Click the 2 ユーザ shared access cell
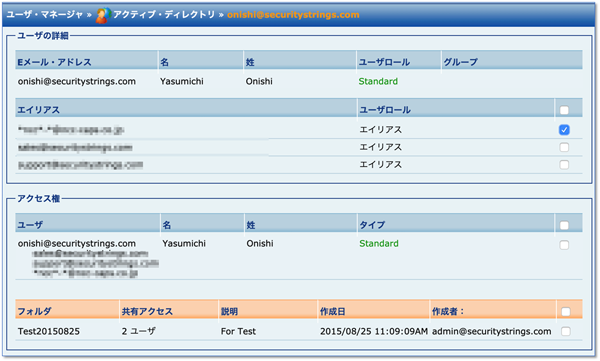The image size is (600, 361). tap(139, 331)
